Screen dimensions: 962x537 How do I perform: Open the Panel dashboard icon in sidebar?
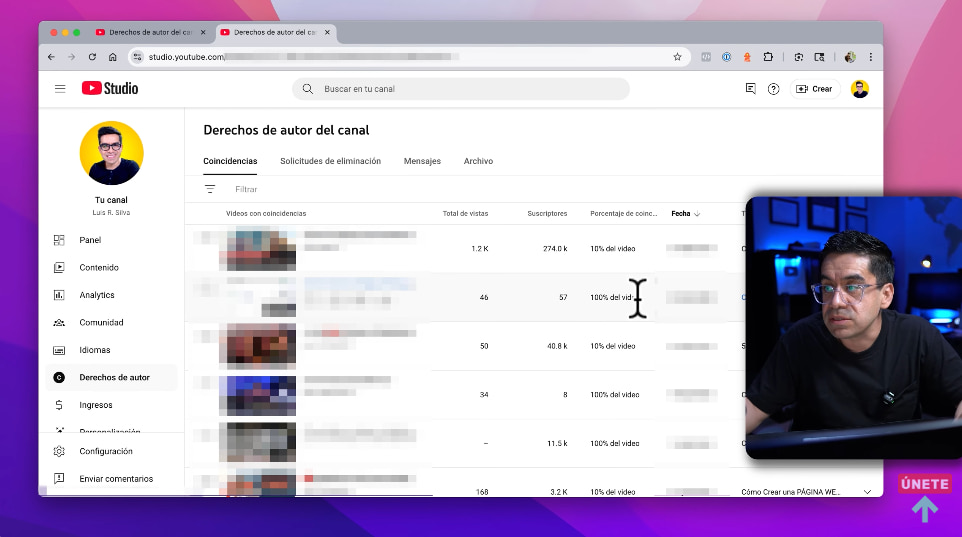[59, 240]
